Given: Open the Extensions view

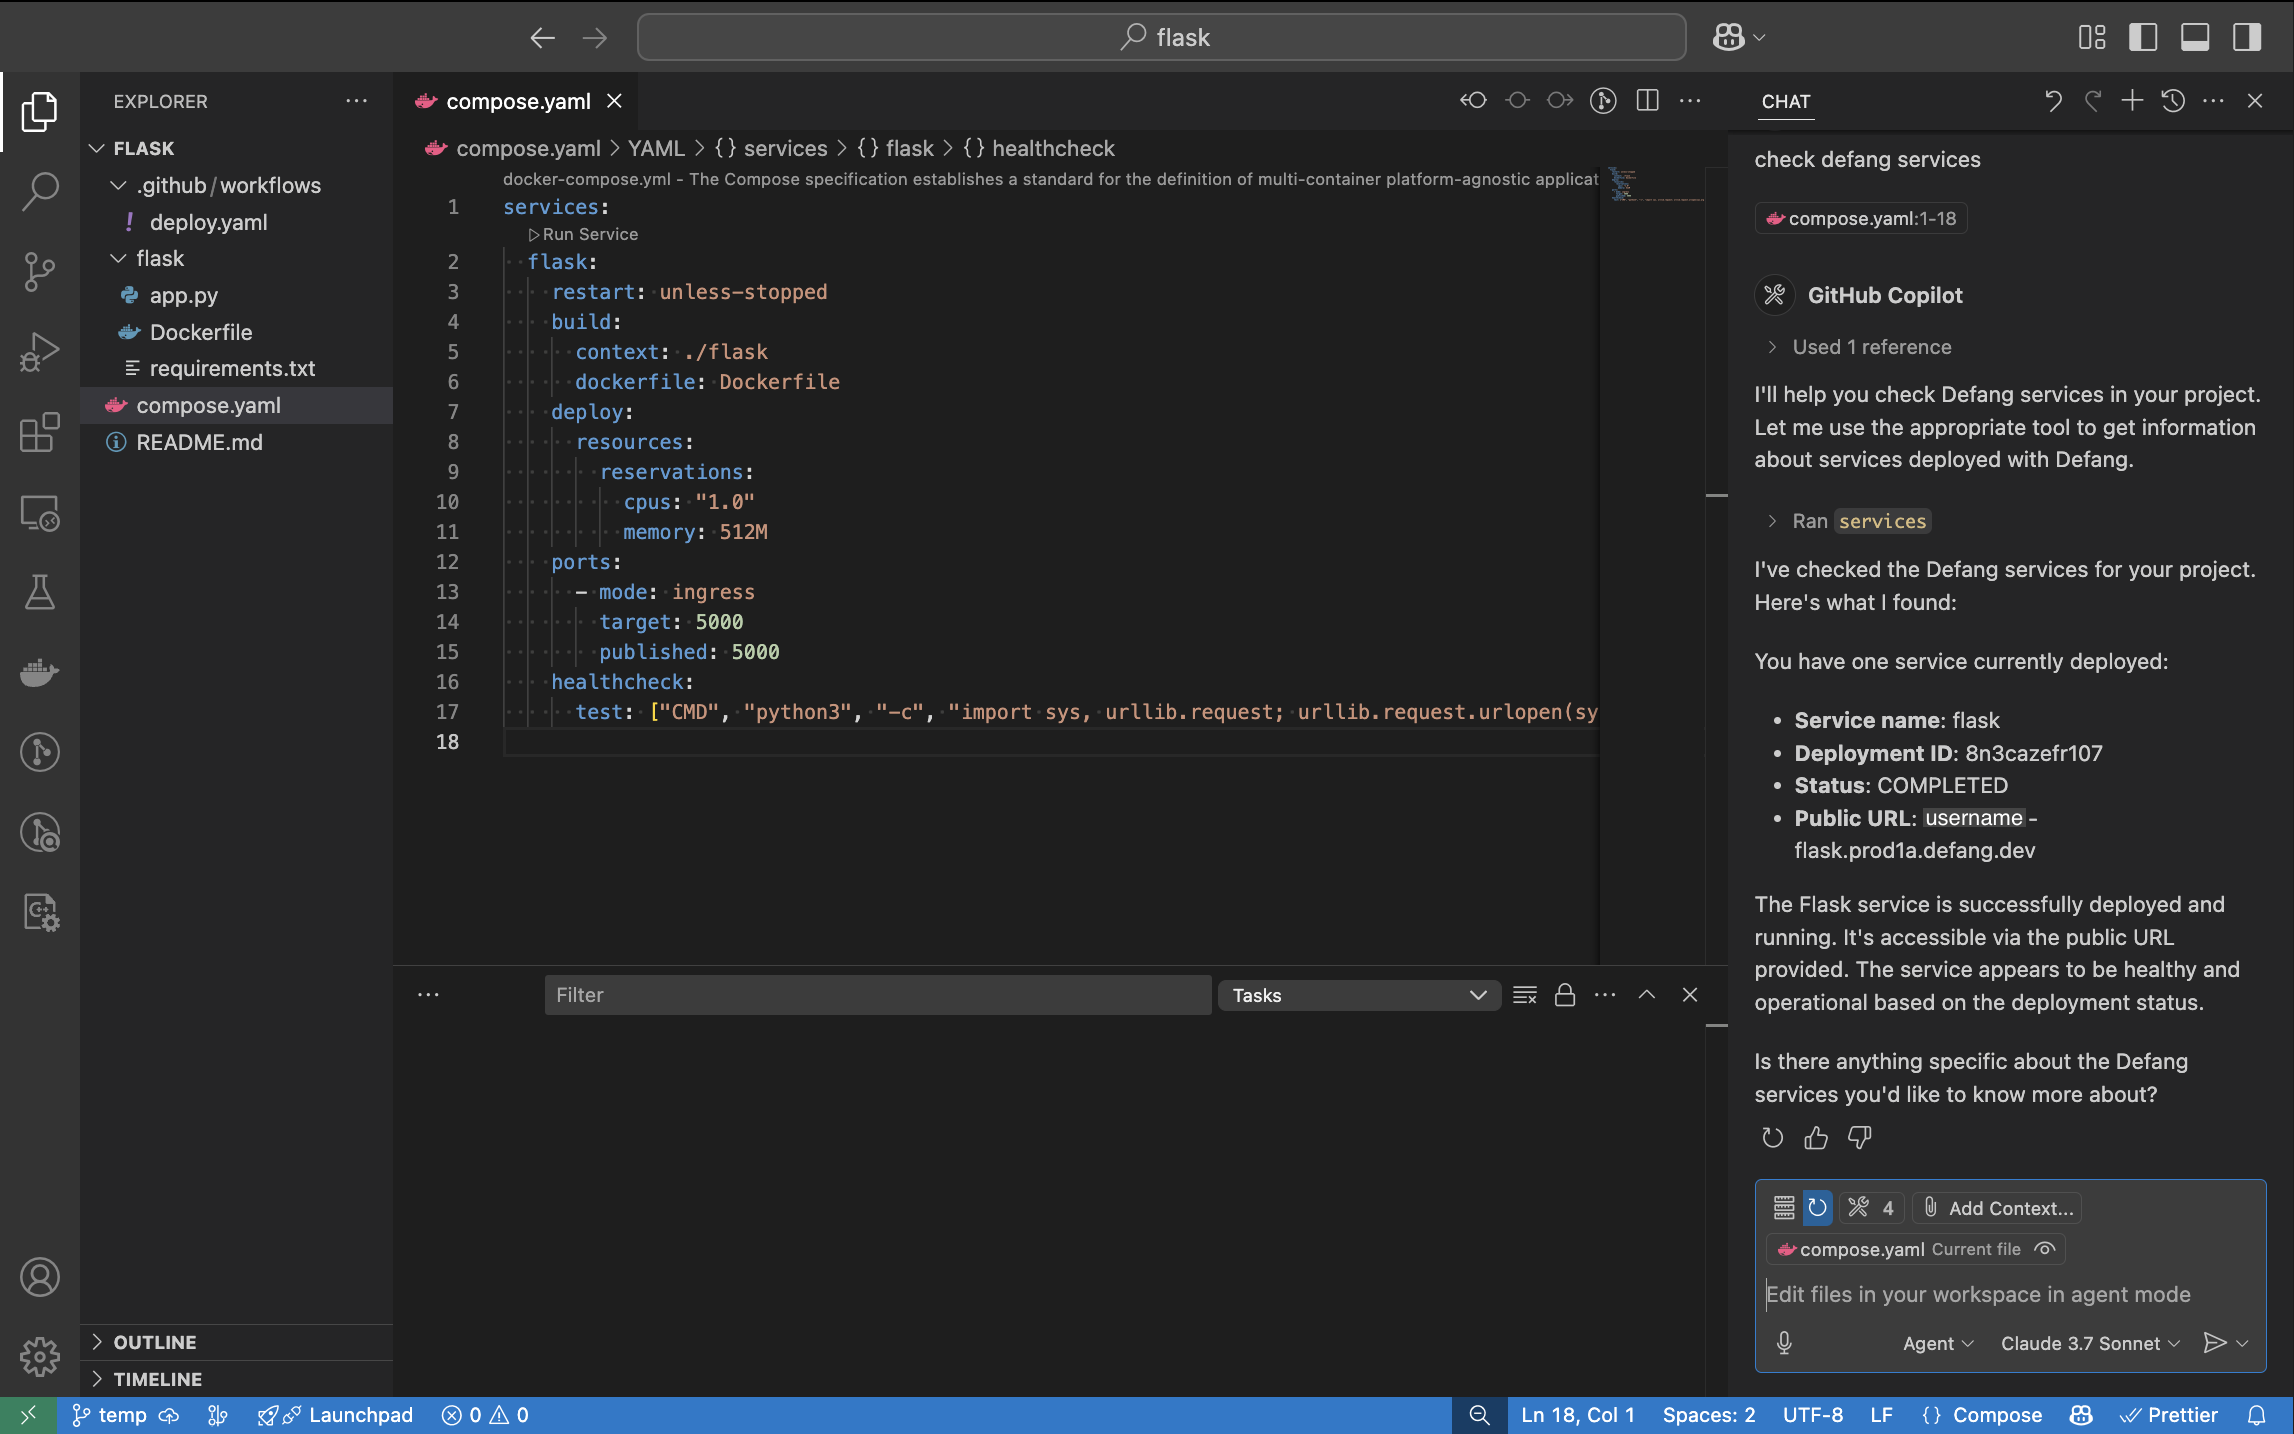Looking at the screenshot, I should tap(40, 432).
